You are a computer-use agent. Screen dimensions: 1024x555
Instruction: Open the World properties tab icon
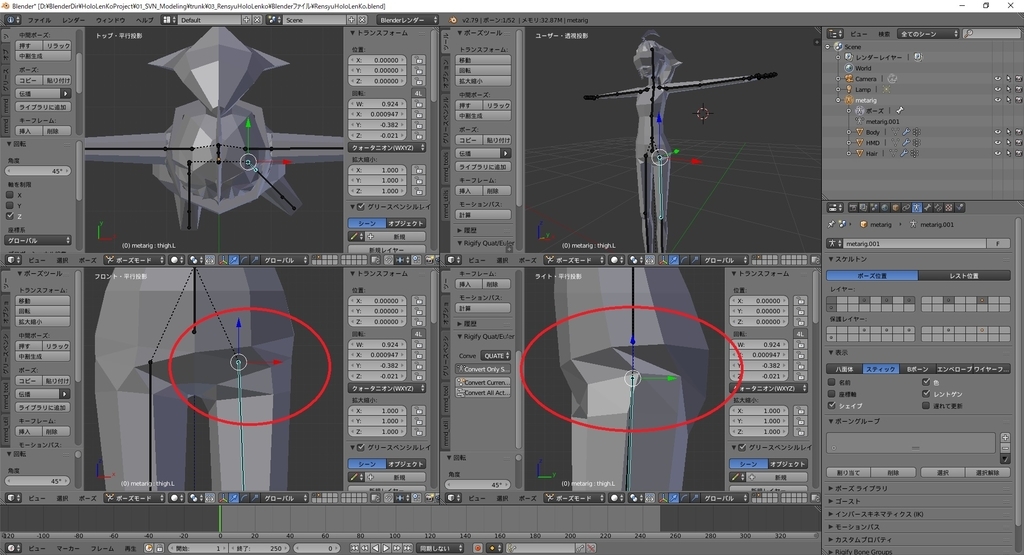885,208
